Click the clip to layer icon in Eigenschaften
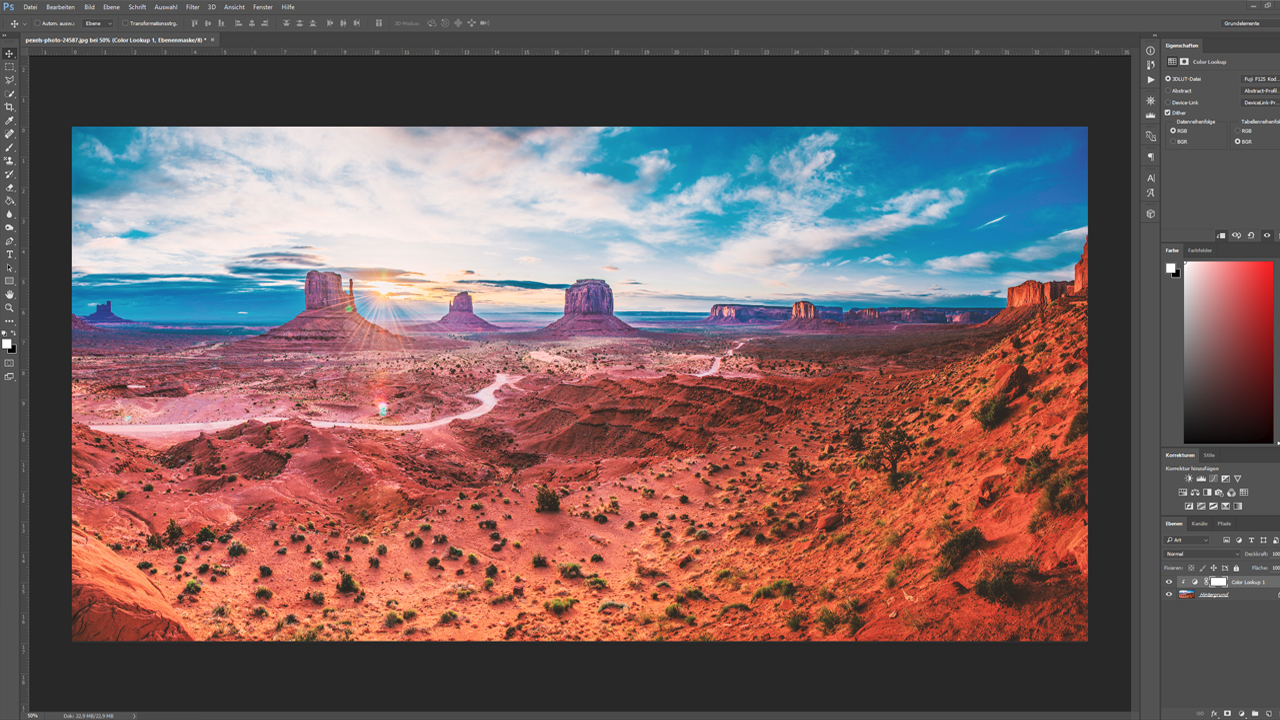The width and height of the screenshot is (1280, 720). coord(1221,235)
